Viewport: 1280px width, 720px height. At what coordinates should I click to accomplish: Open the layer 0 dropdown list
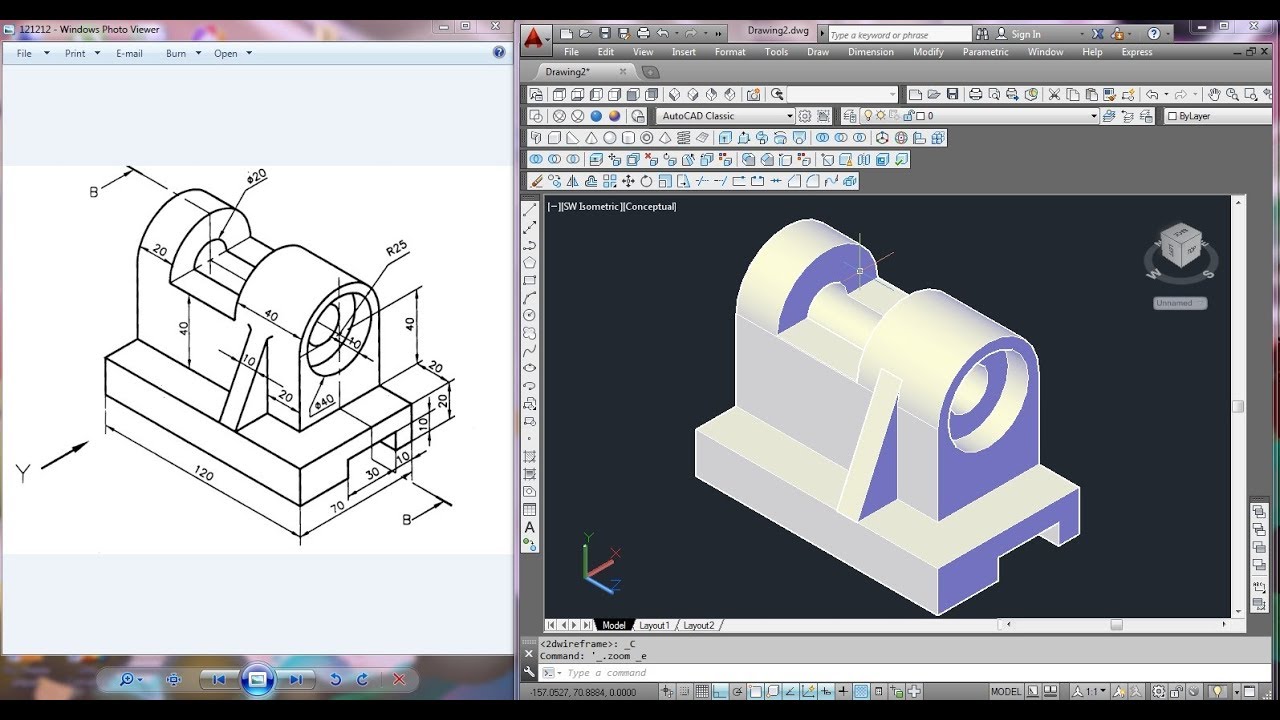click(x=1093, y=116)
